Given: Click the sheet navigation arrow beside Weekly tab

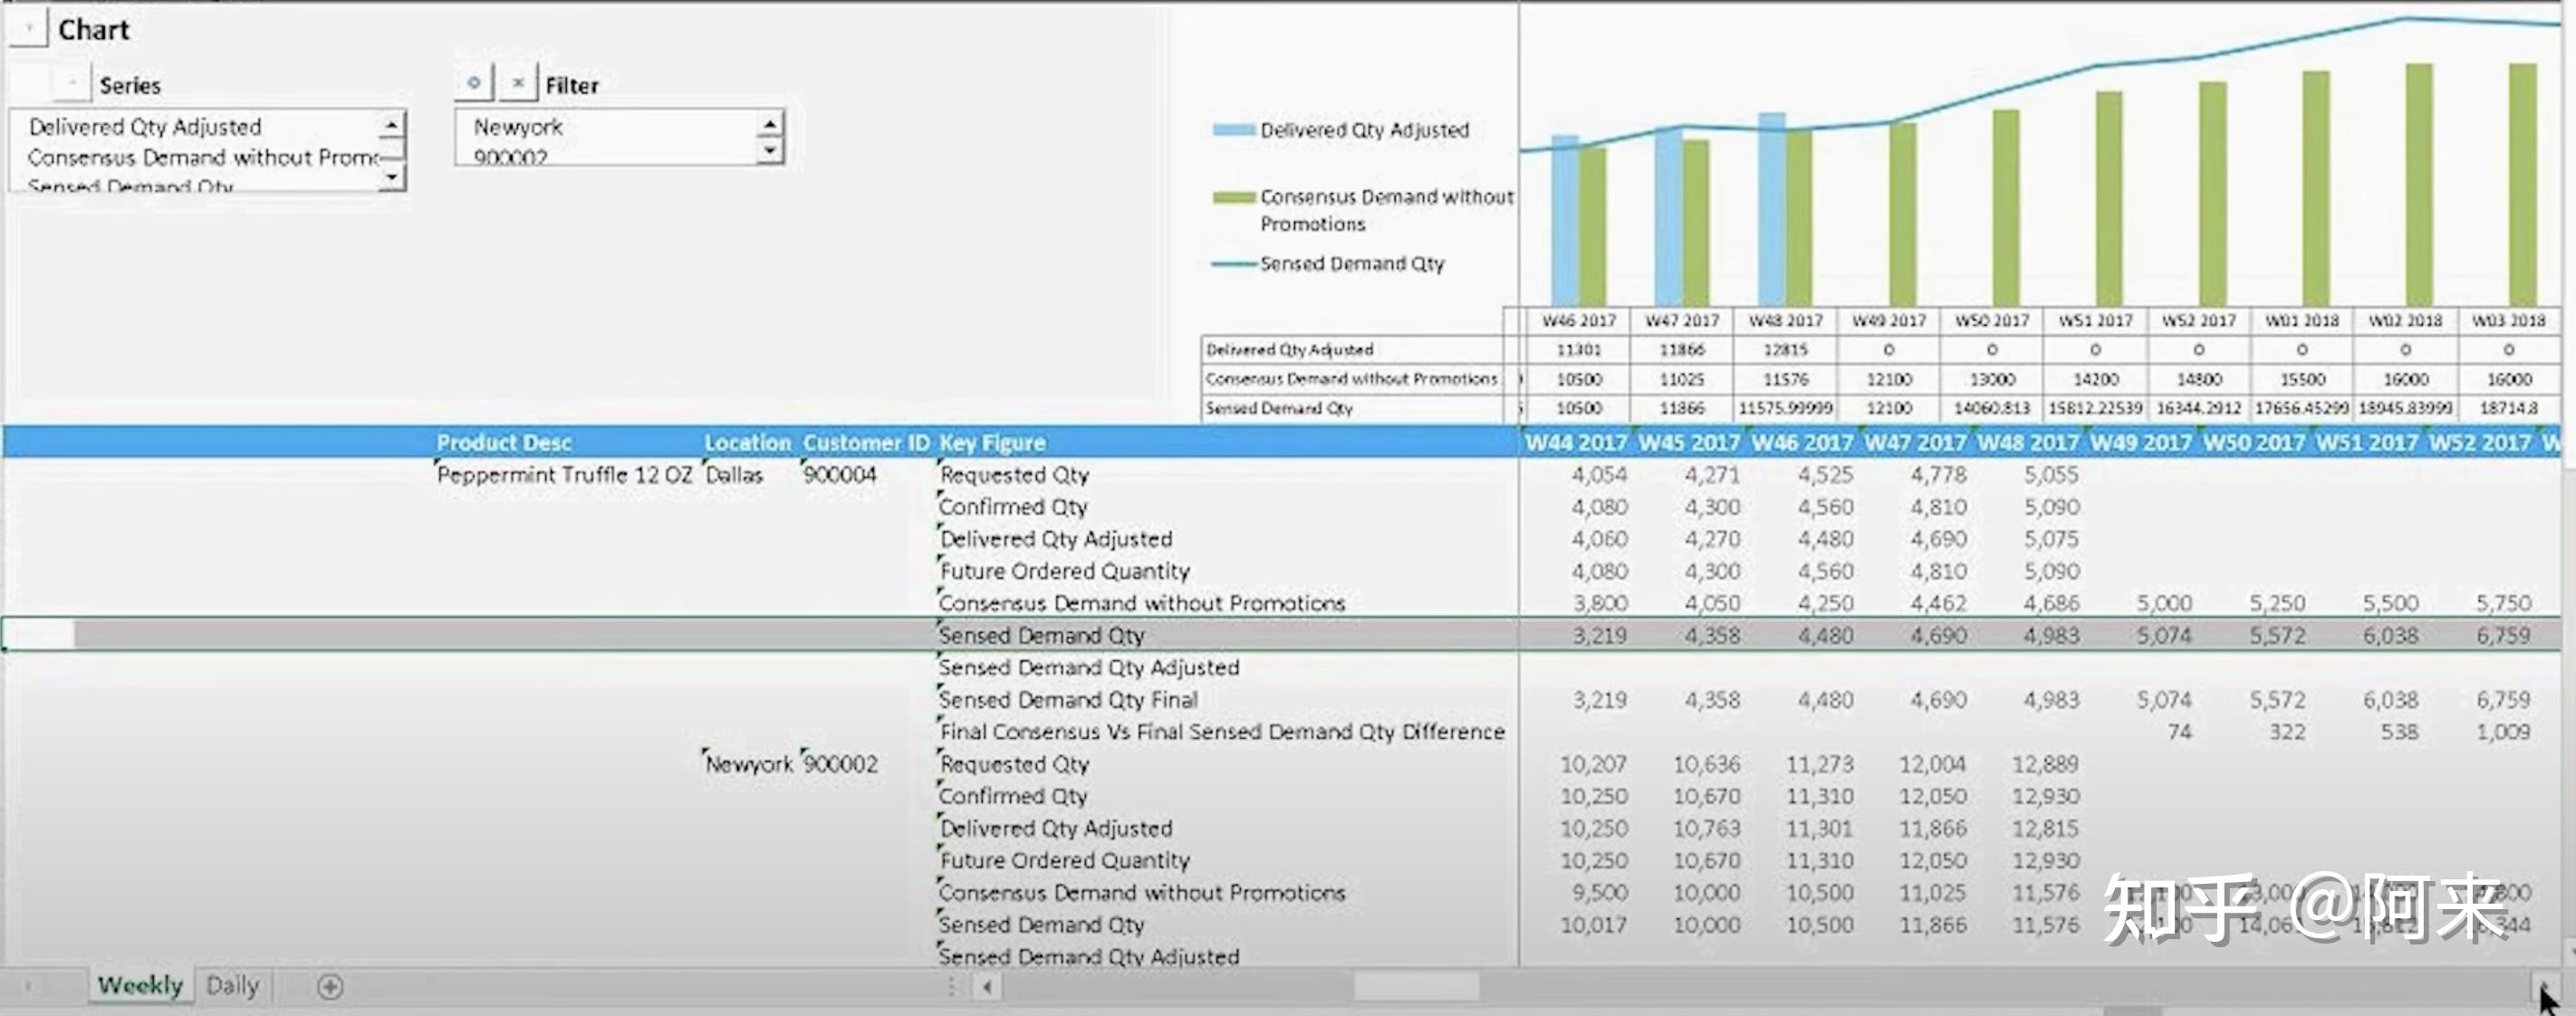Looking at the screenshot, I should [x=30, y=986].
